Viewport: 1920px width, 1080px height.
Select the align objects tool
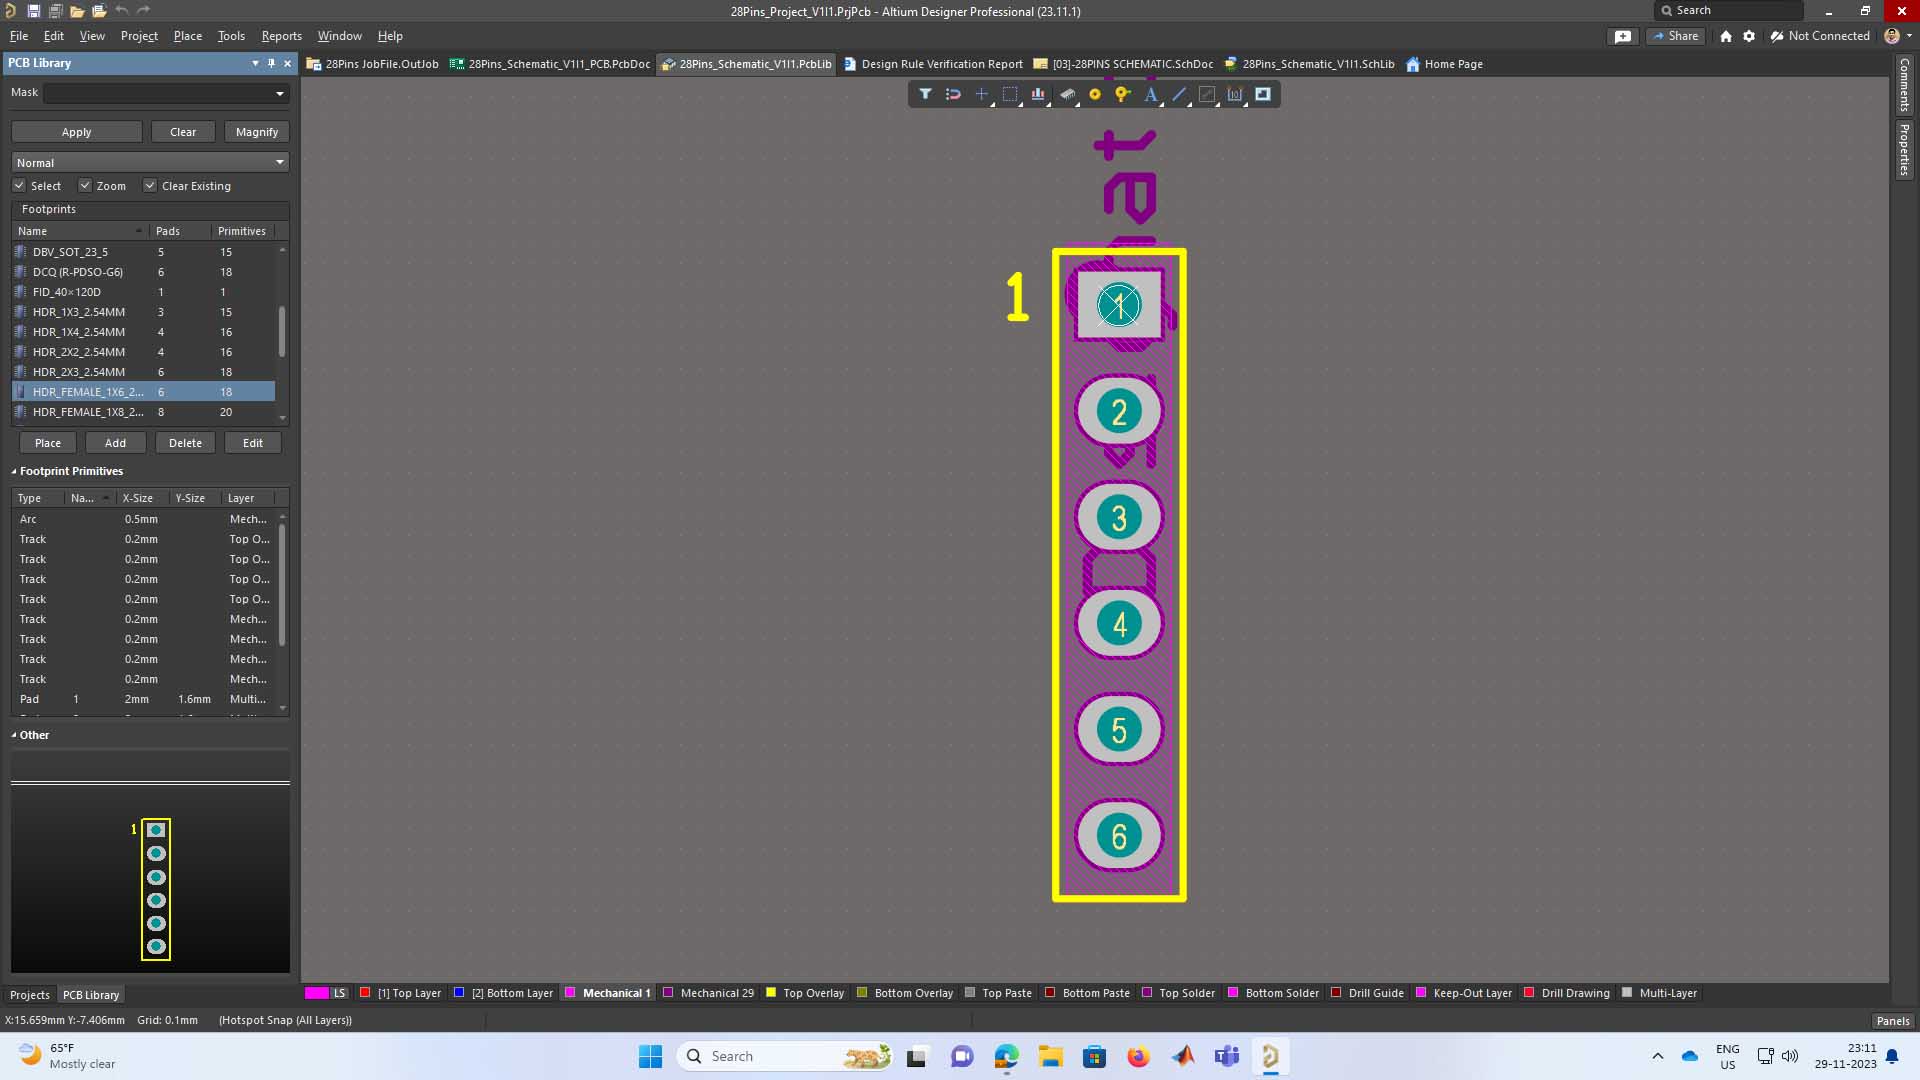pyautogui.click(x=1038, y=94)
